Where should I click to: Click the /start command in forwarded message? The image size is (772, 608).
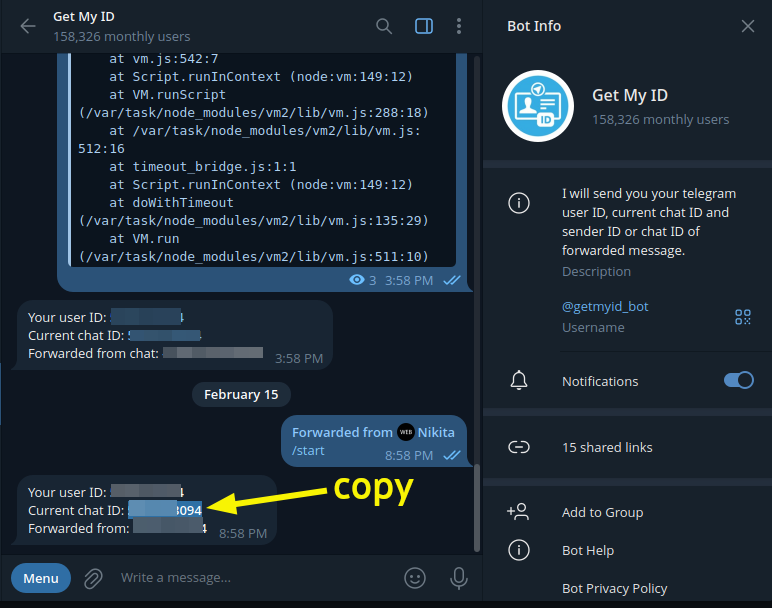point(308,450)
